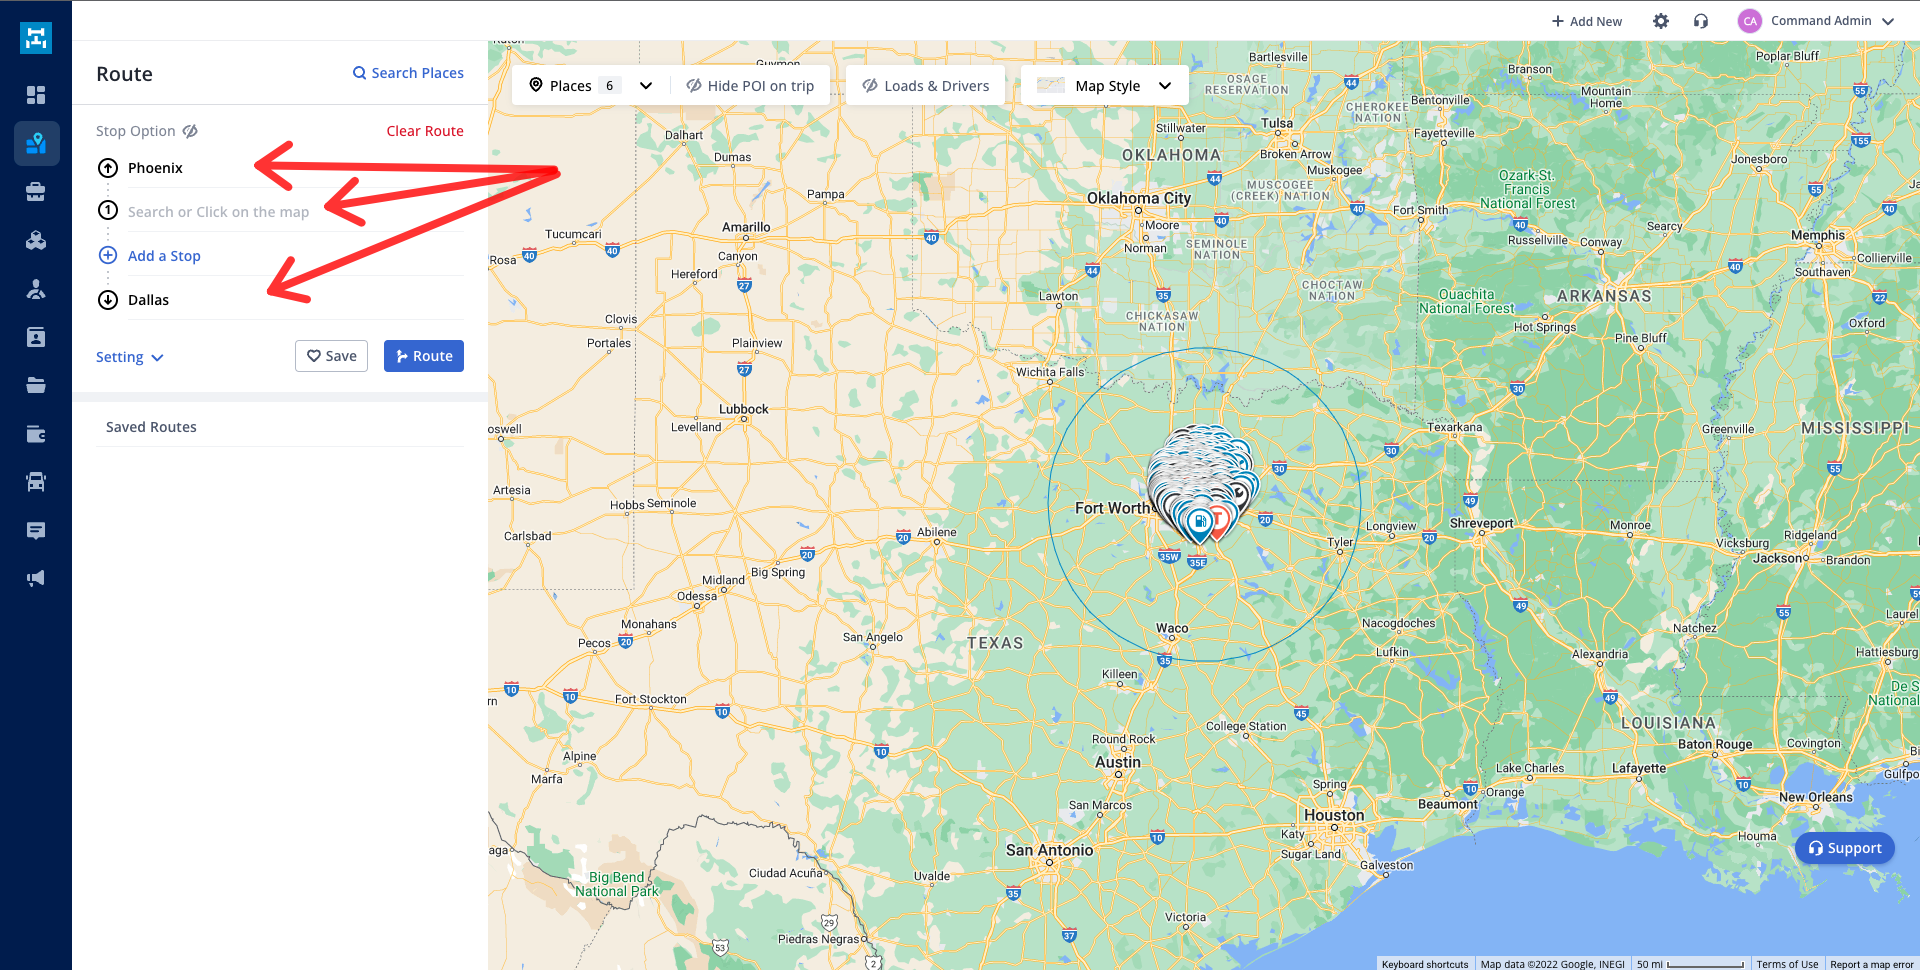Image resolution: width=1920 pixels, height=970 pixels.
Task: Open the Support chat button
Action: (1845, 848)
